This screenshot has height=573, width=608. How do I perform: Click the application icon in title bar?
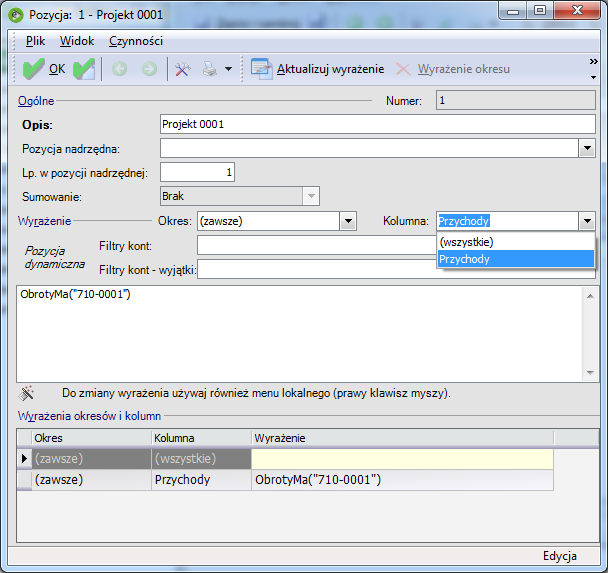16,15
